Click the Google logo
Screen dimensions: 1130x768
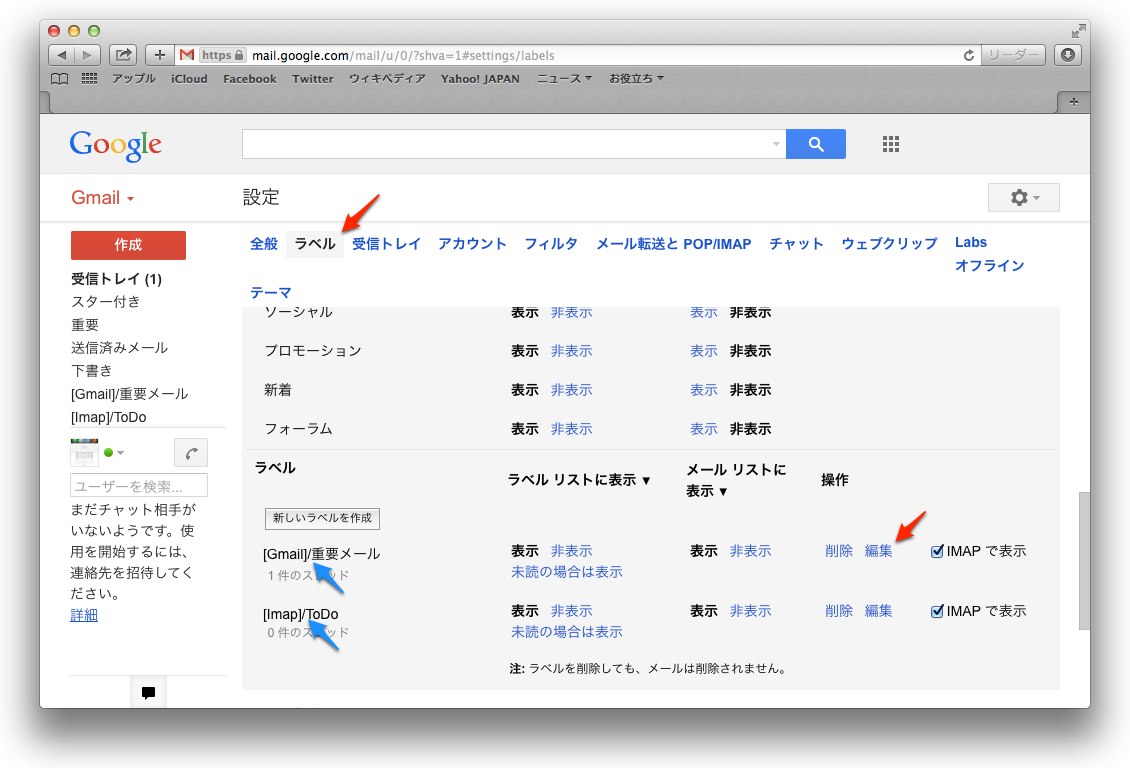coord(115,146)
